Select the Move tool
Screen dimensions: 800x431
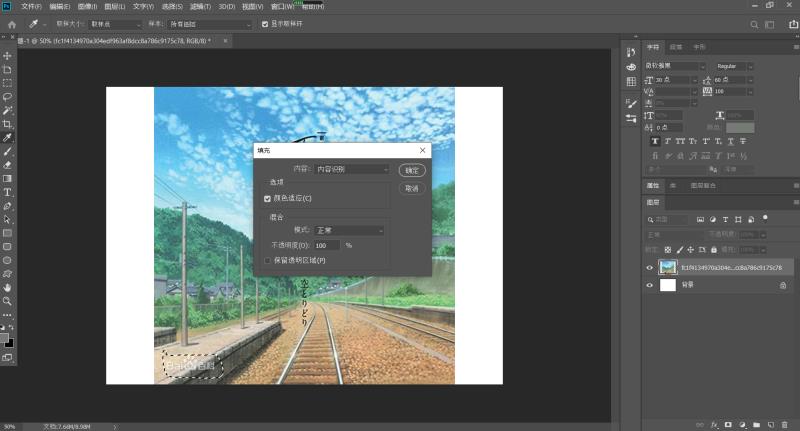point(7,56)
